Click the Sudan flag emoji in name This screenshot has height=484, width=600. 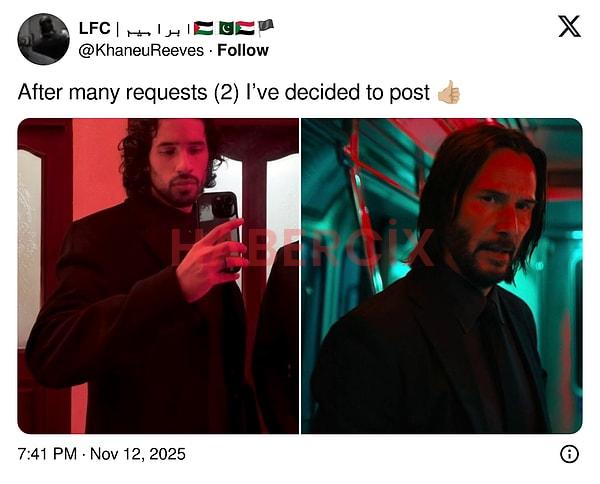coord(245,28)
